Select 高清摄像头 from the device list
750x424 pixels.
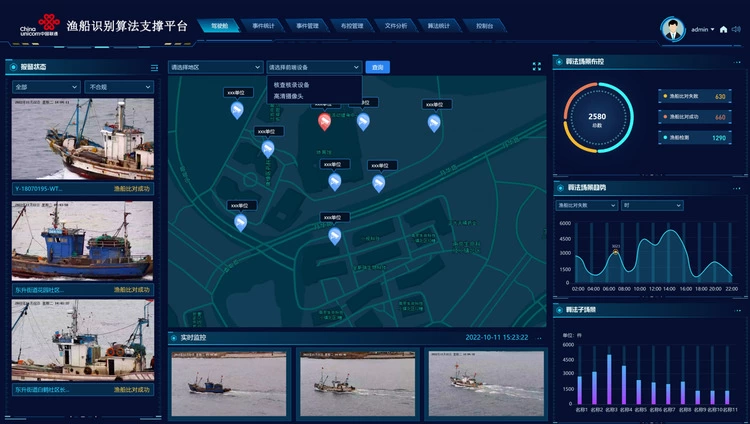(292, 97)
